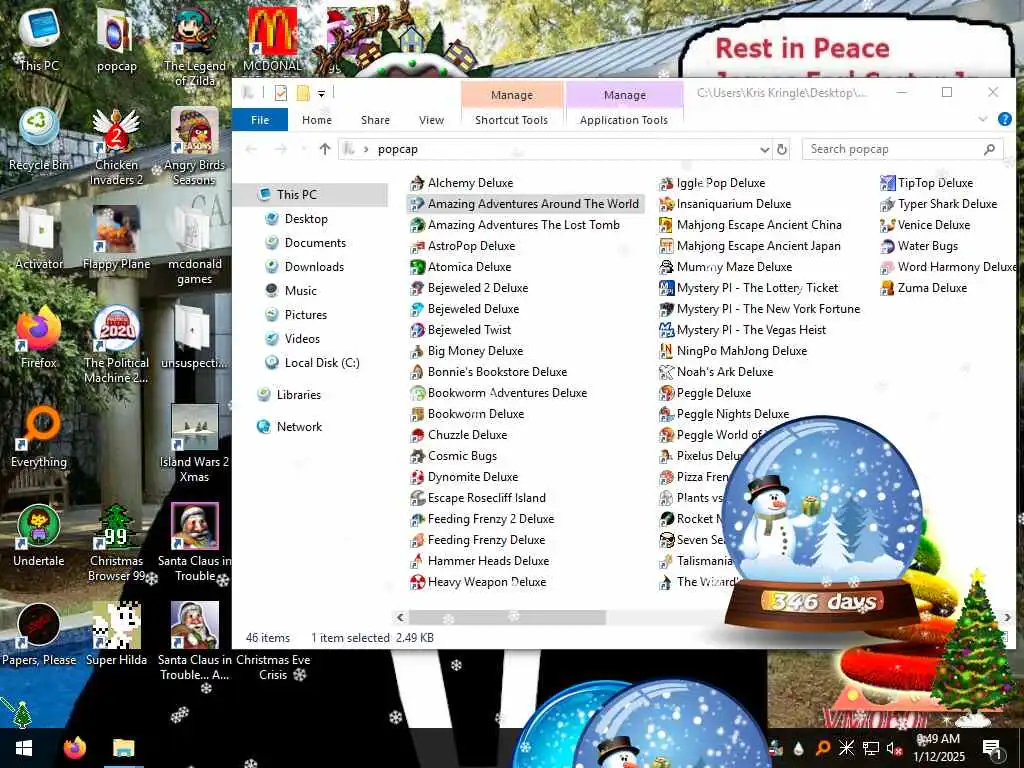Click the Big Money Deluxe icon
This screenshot has width=1024, height=768.
417,351
